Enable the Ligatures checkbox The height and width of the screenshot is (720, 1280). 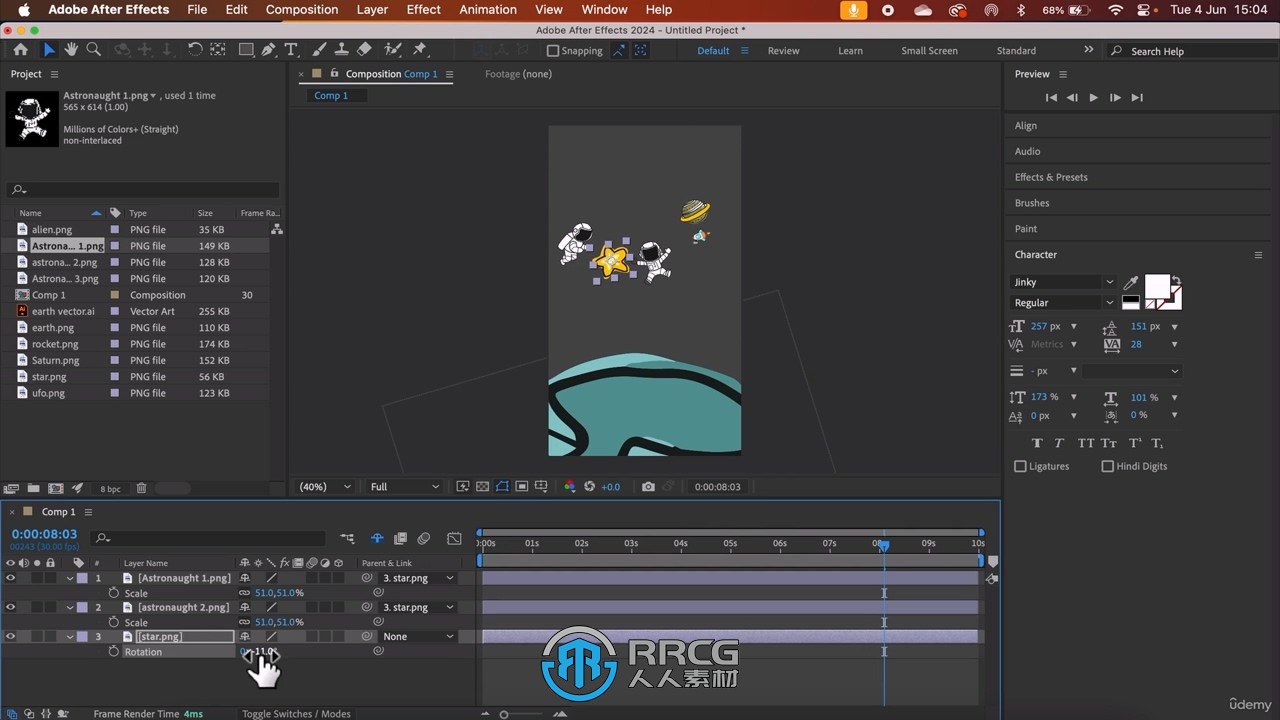pyautogui.click(x=1020, y=466)
